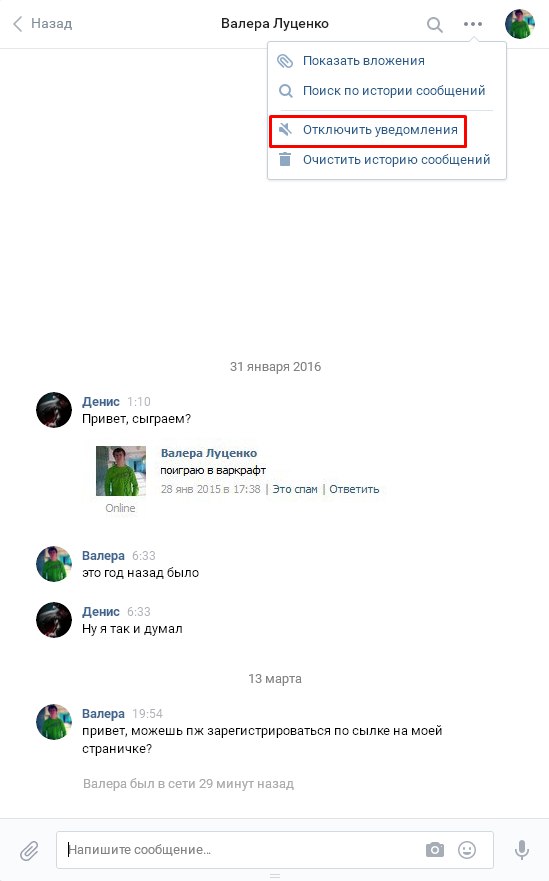
Task: Choose Очистить историю сообщений
Action: 397,160
